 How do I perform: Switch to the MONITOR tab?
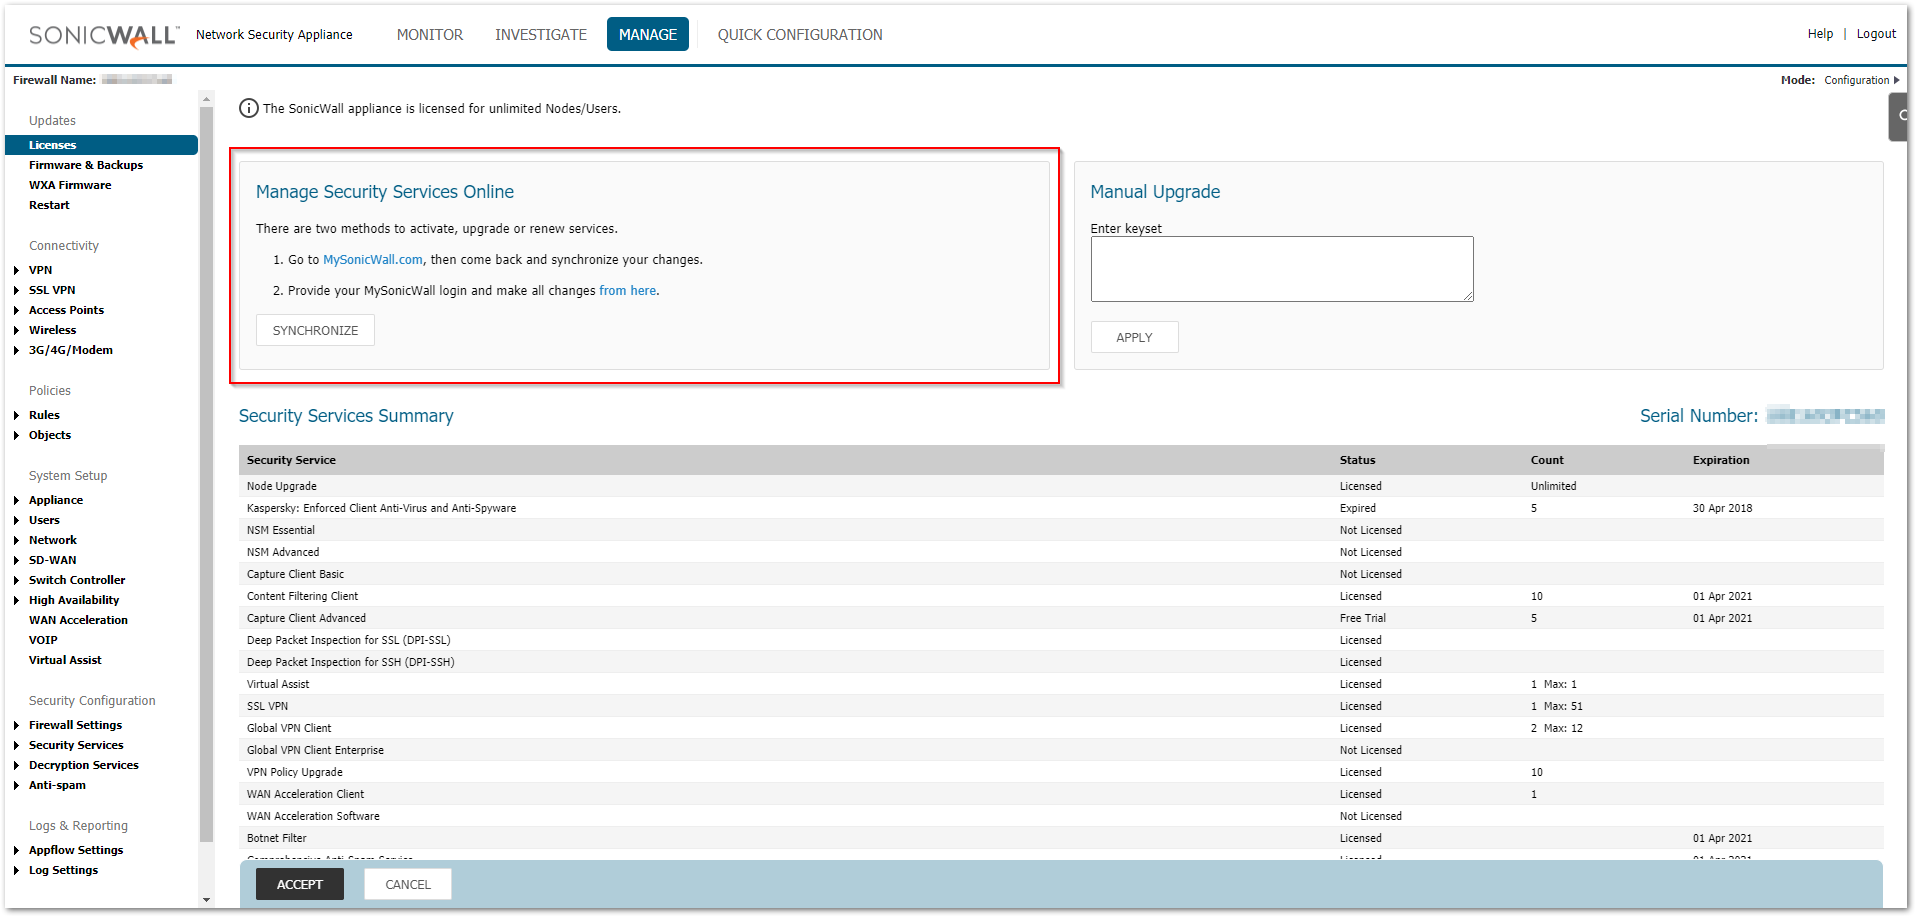coord(429,35)
